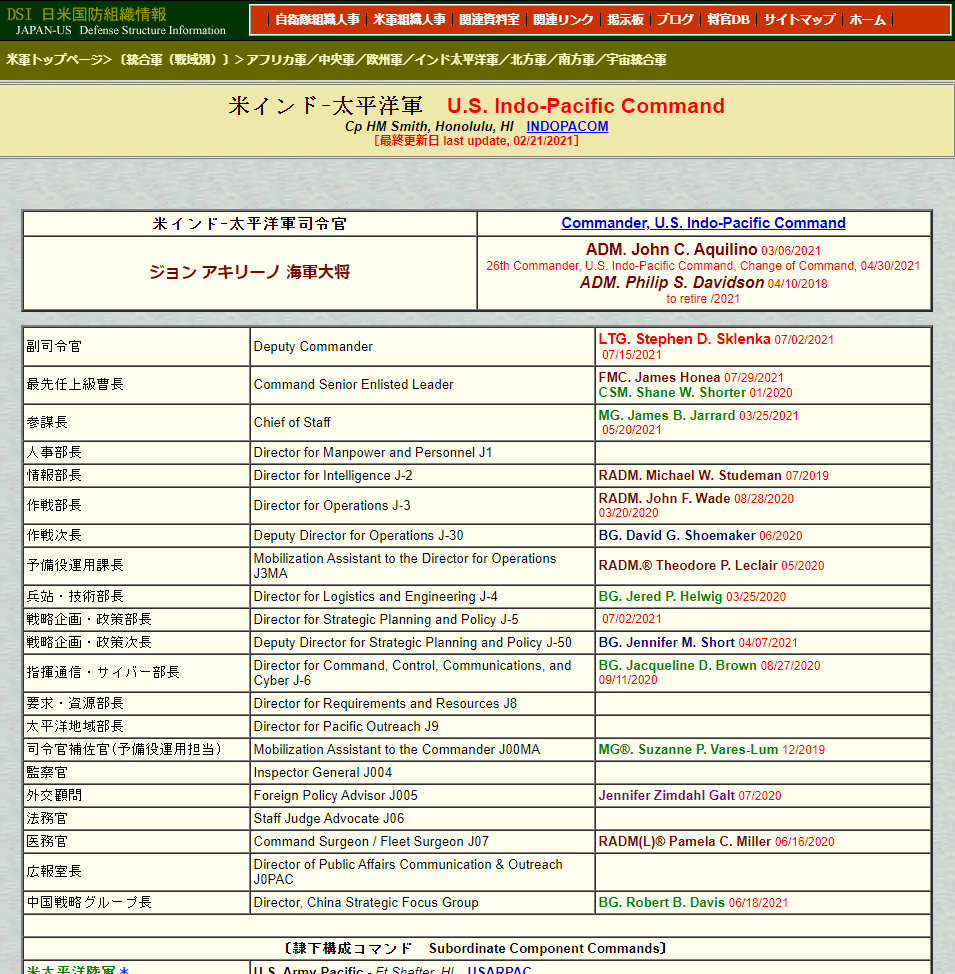955x974 pixels.
Task: Go to 米軍トップページ breadcrumb link
Action: [x=54, y=60]
